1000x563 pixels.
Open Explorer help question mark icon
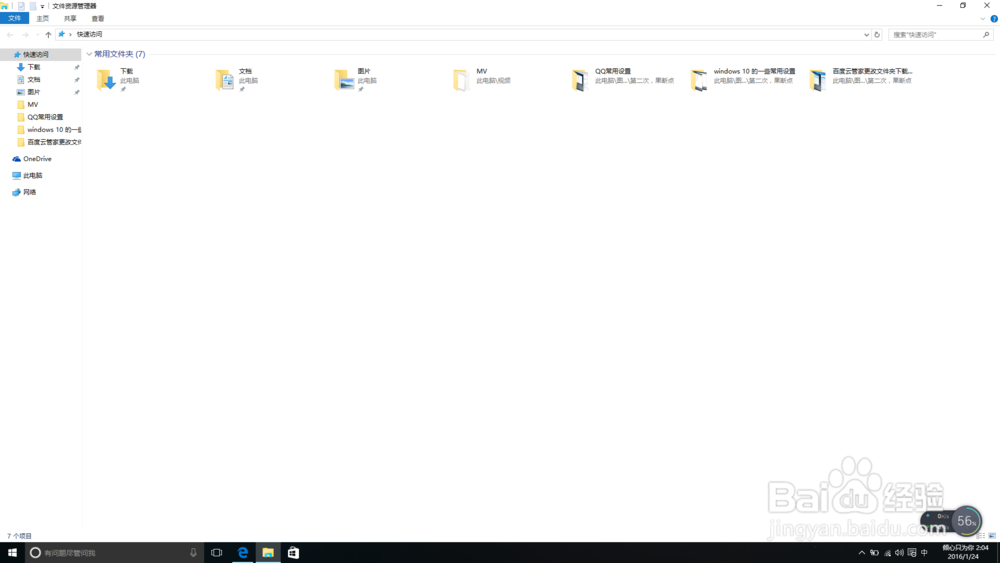(994, 18)
